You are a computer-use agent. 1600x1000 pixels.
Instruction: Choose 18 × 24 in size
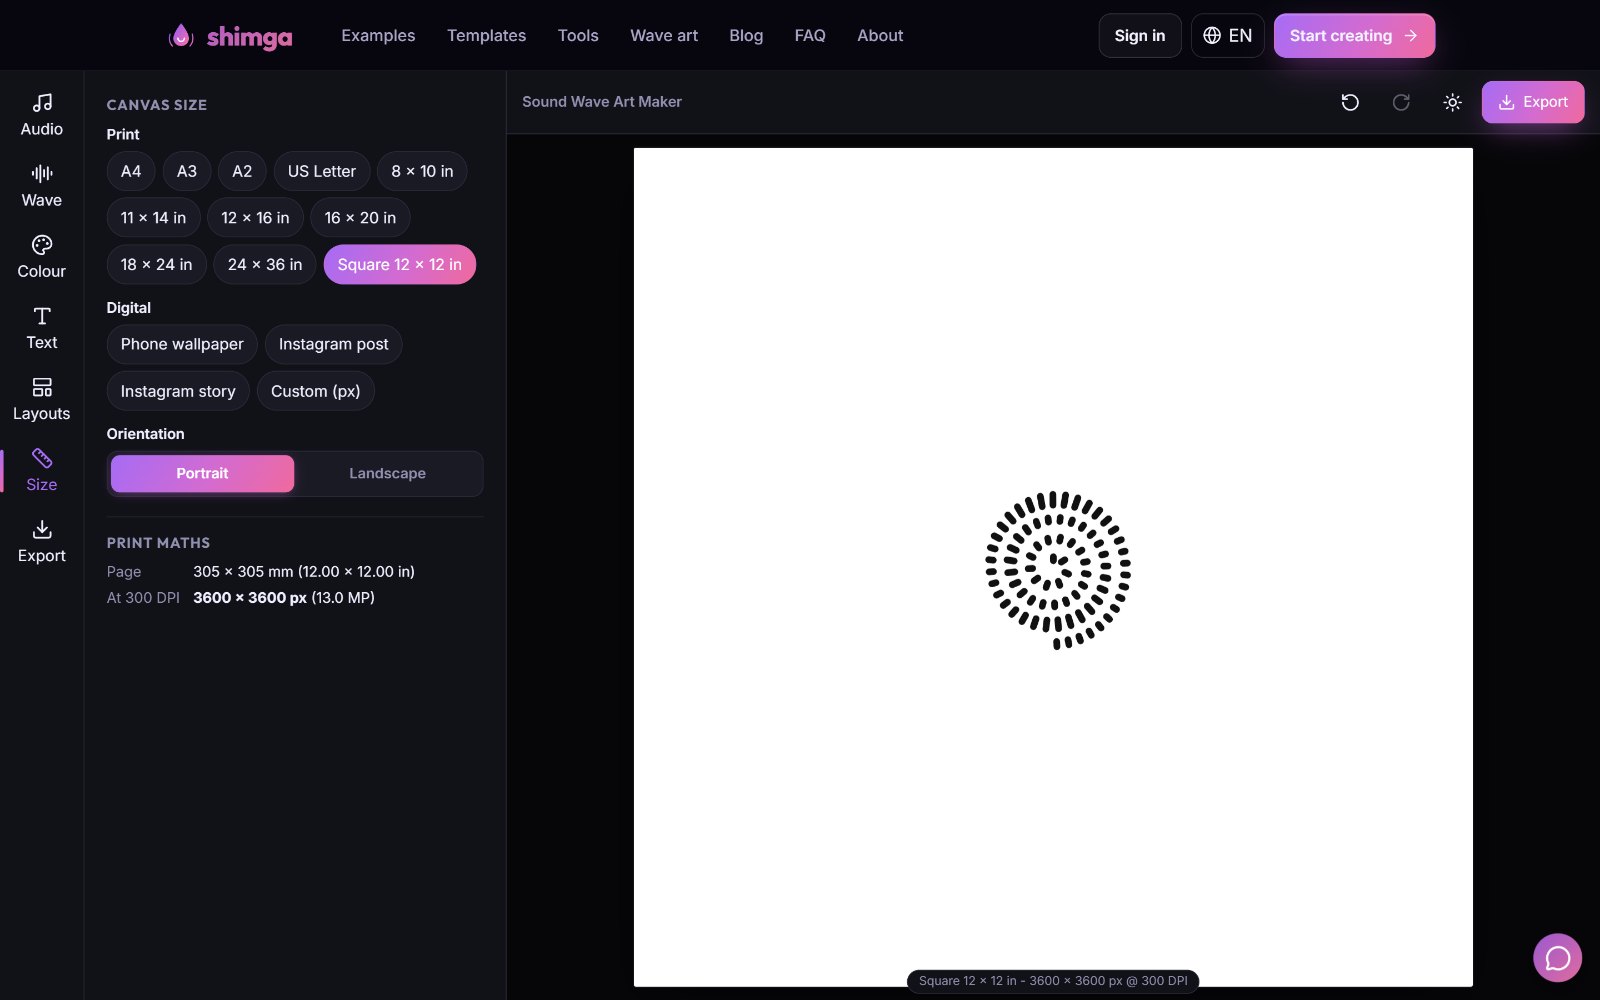(x=156, y=265)
